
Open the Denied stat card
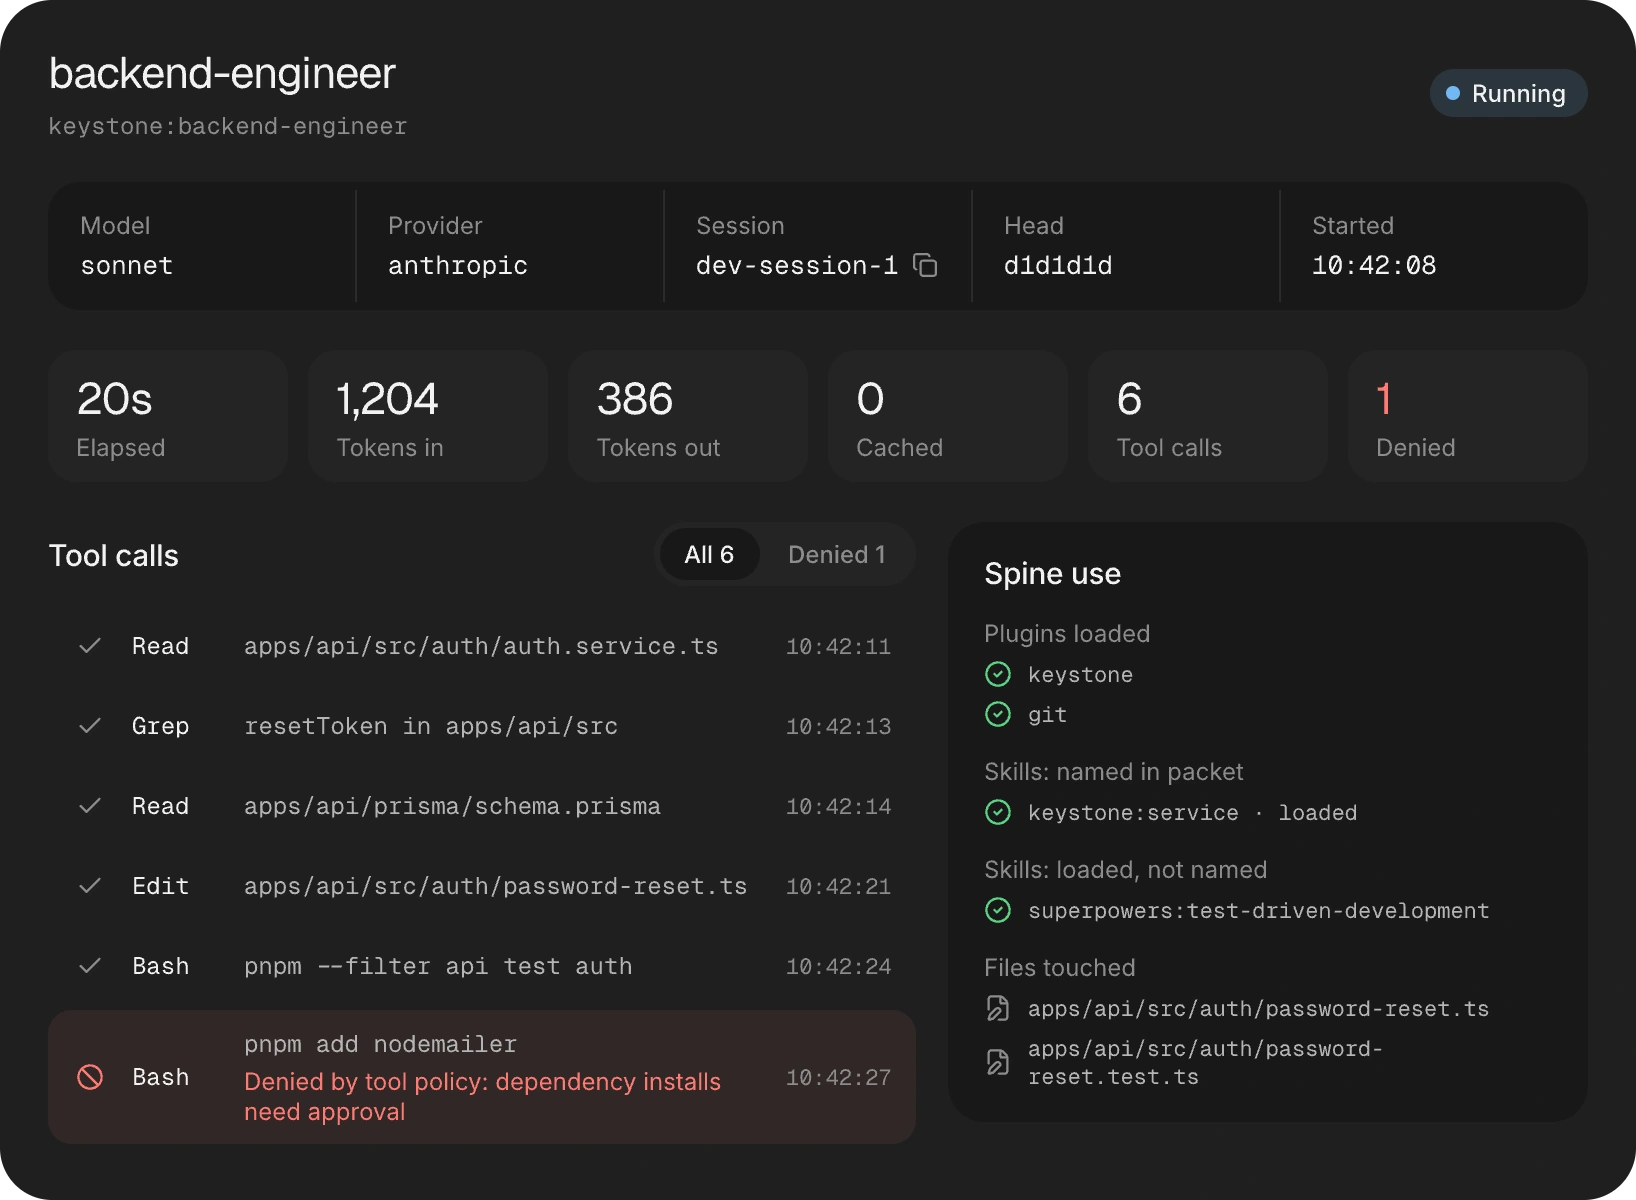click(x=1467, y=416)
